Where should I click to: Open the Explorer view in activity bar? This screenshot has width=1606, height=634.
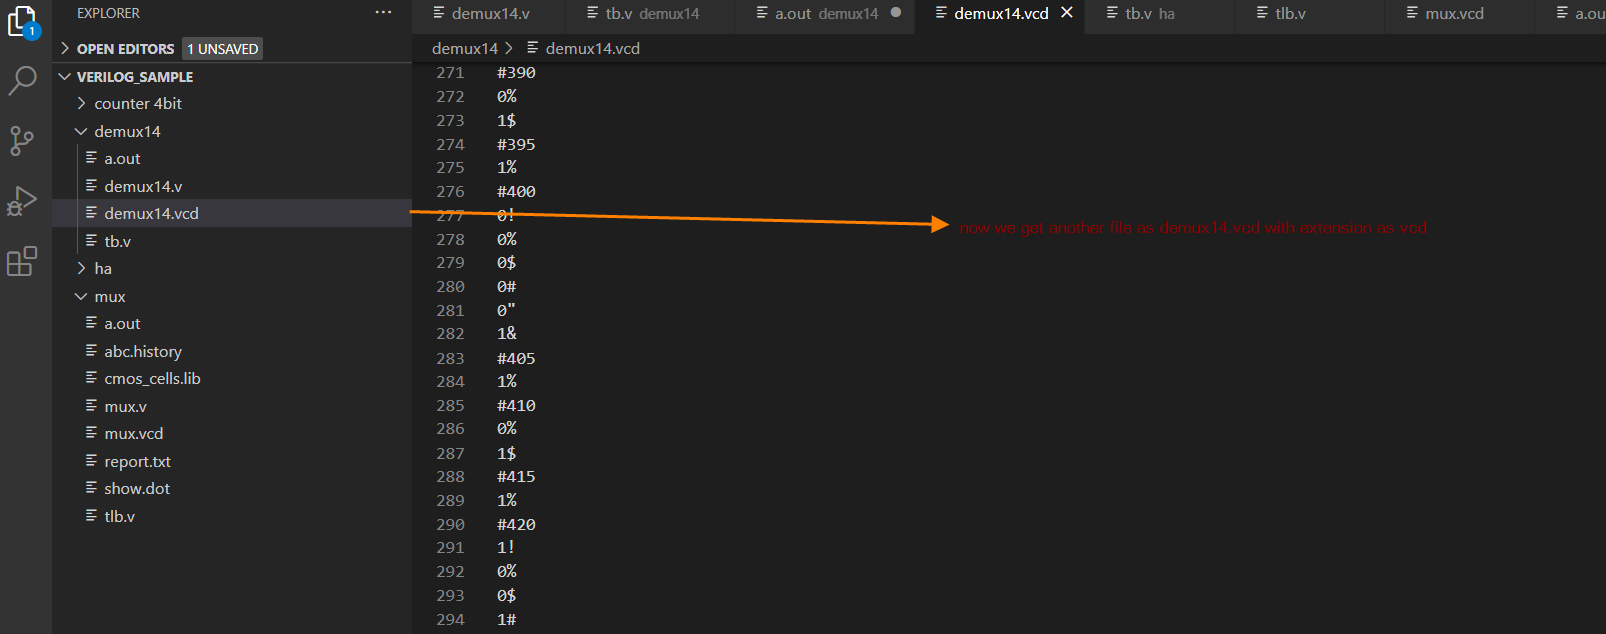click(x=23, y=22)
